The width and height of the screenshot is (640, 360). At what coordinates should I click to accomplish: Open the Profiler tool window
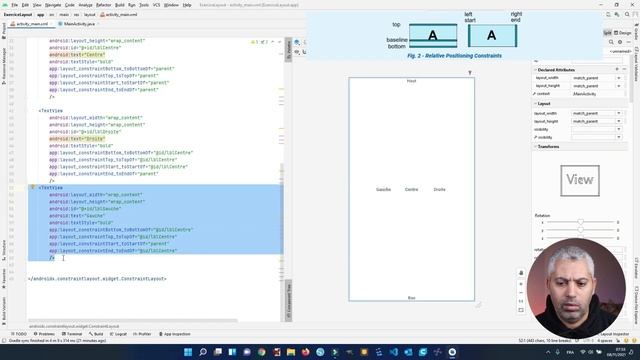point(142,334)
